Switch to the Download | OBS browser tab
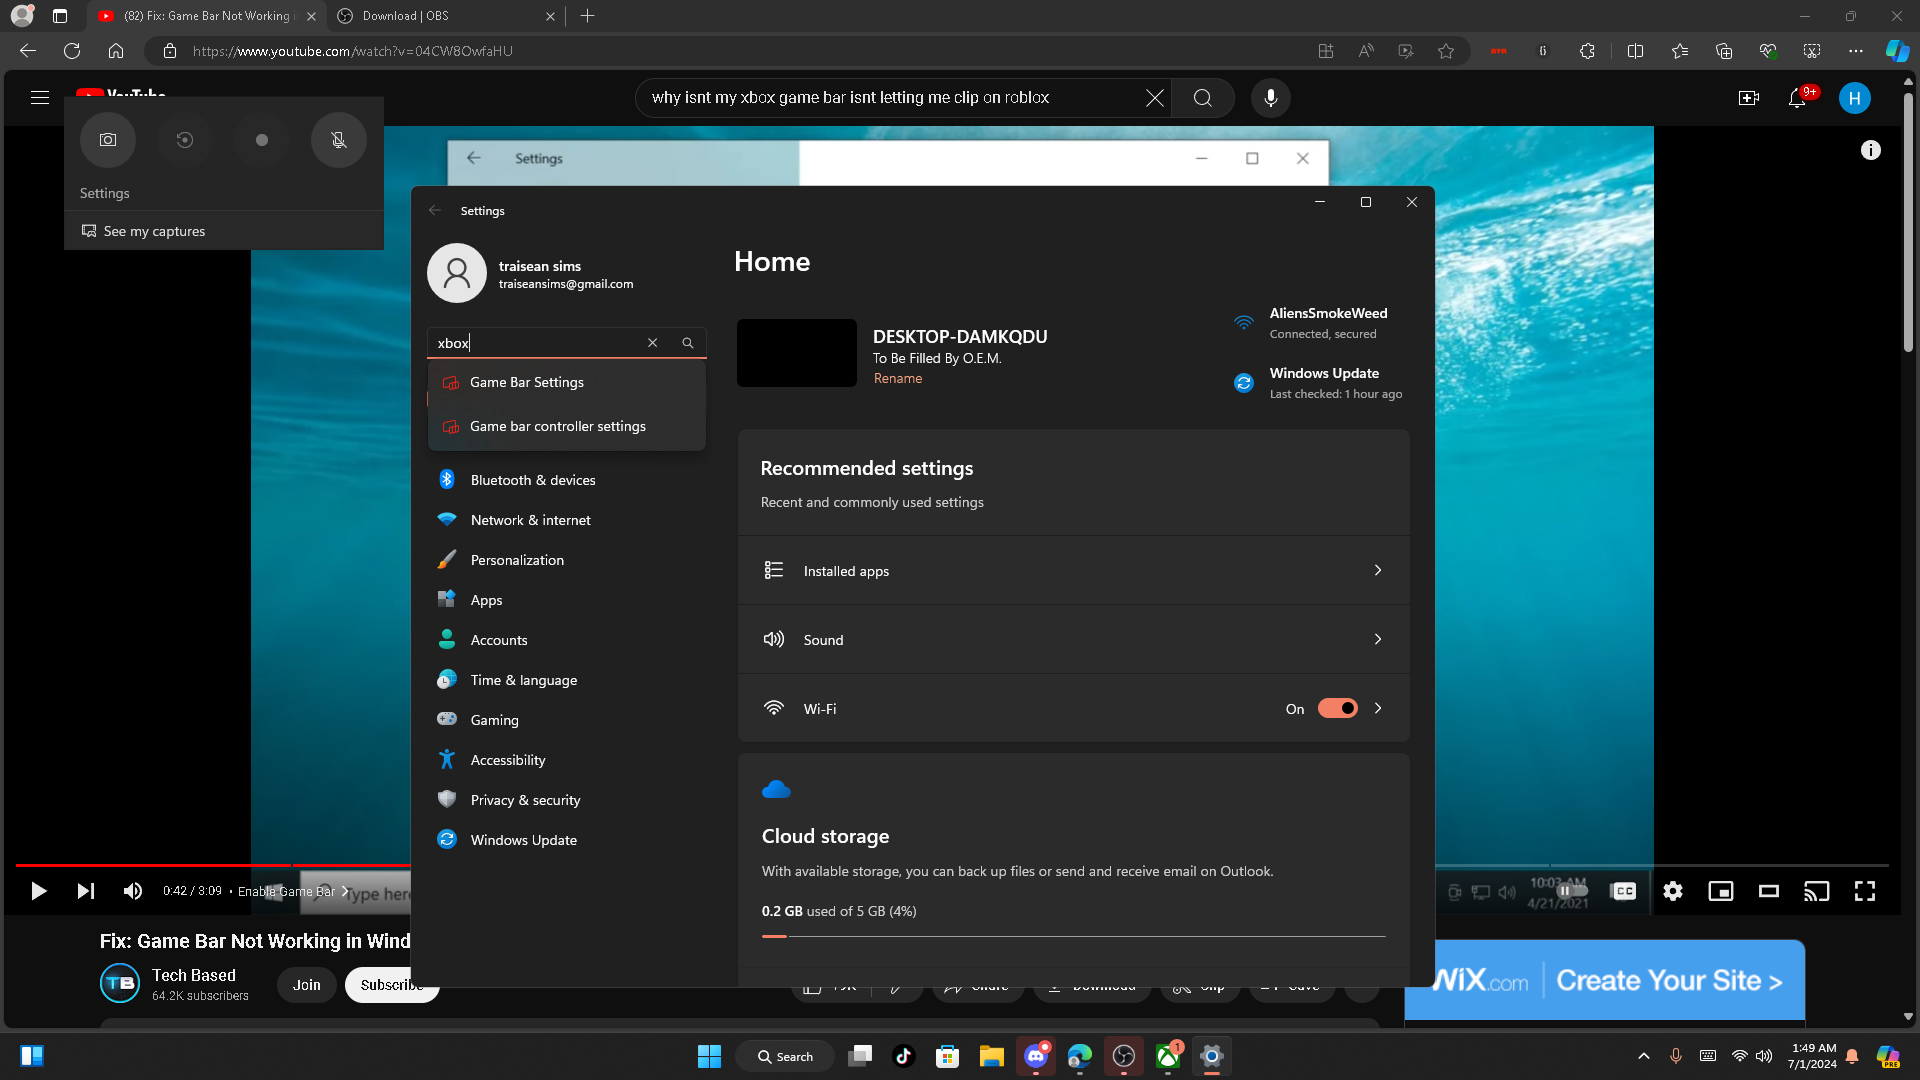 point(445,16)
